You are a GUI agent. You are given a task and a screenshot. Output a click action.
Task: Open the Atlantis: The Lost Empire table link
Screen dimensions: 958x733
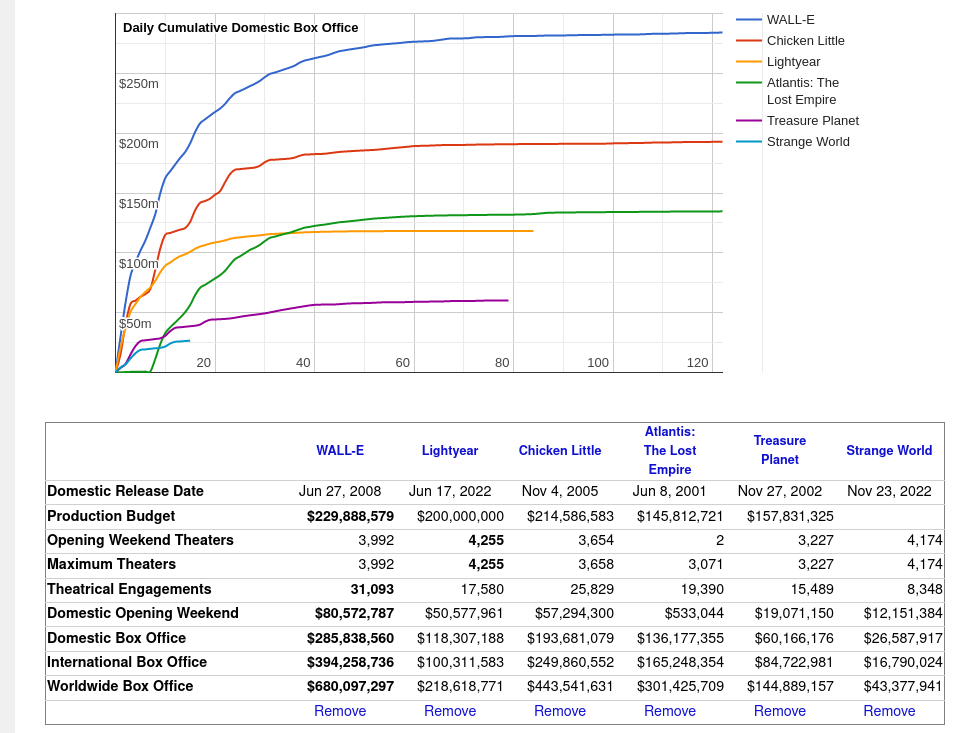click(670, 450)
